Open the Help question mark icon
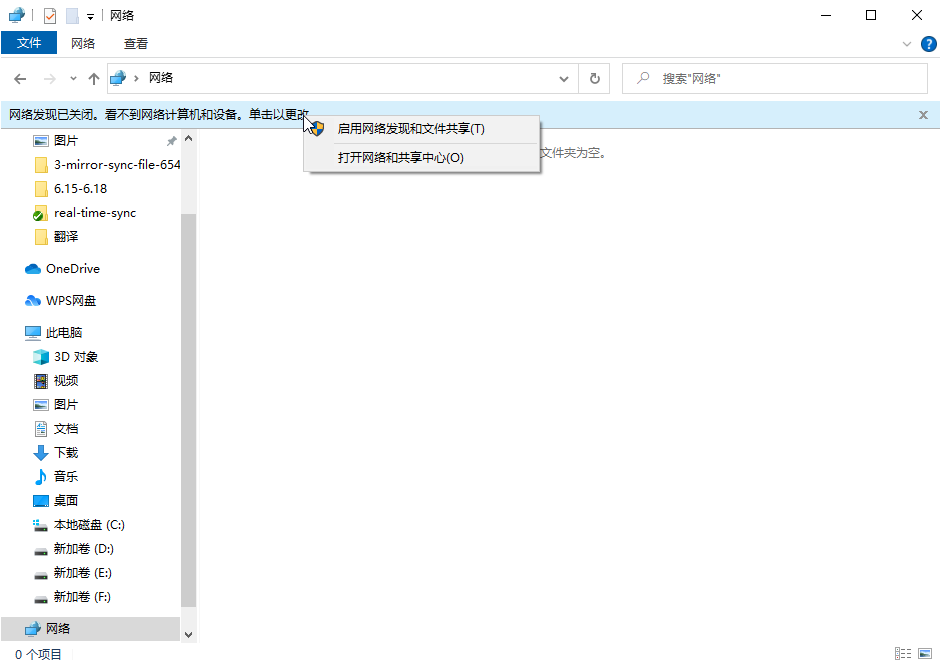Image resolution: width=941 pixels, height=667 pixels. pyautogui.click(x=927, y=44)
